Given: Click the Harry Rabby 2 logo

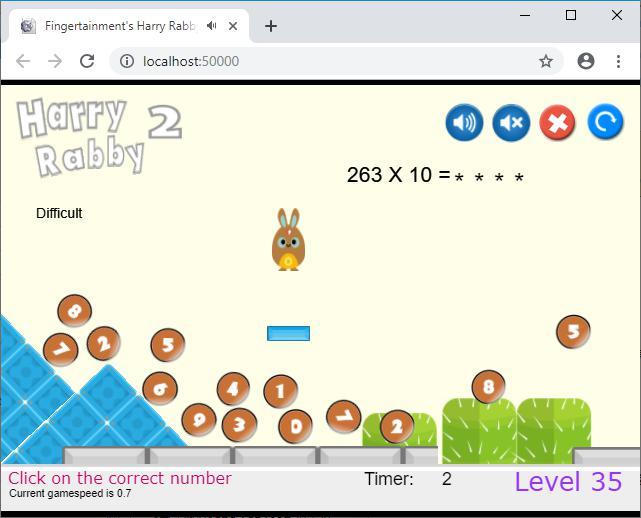Looking at the screenshot, I should pos(99,137).
